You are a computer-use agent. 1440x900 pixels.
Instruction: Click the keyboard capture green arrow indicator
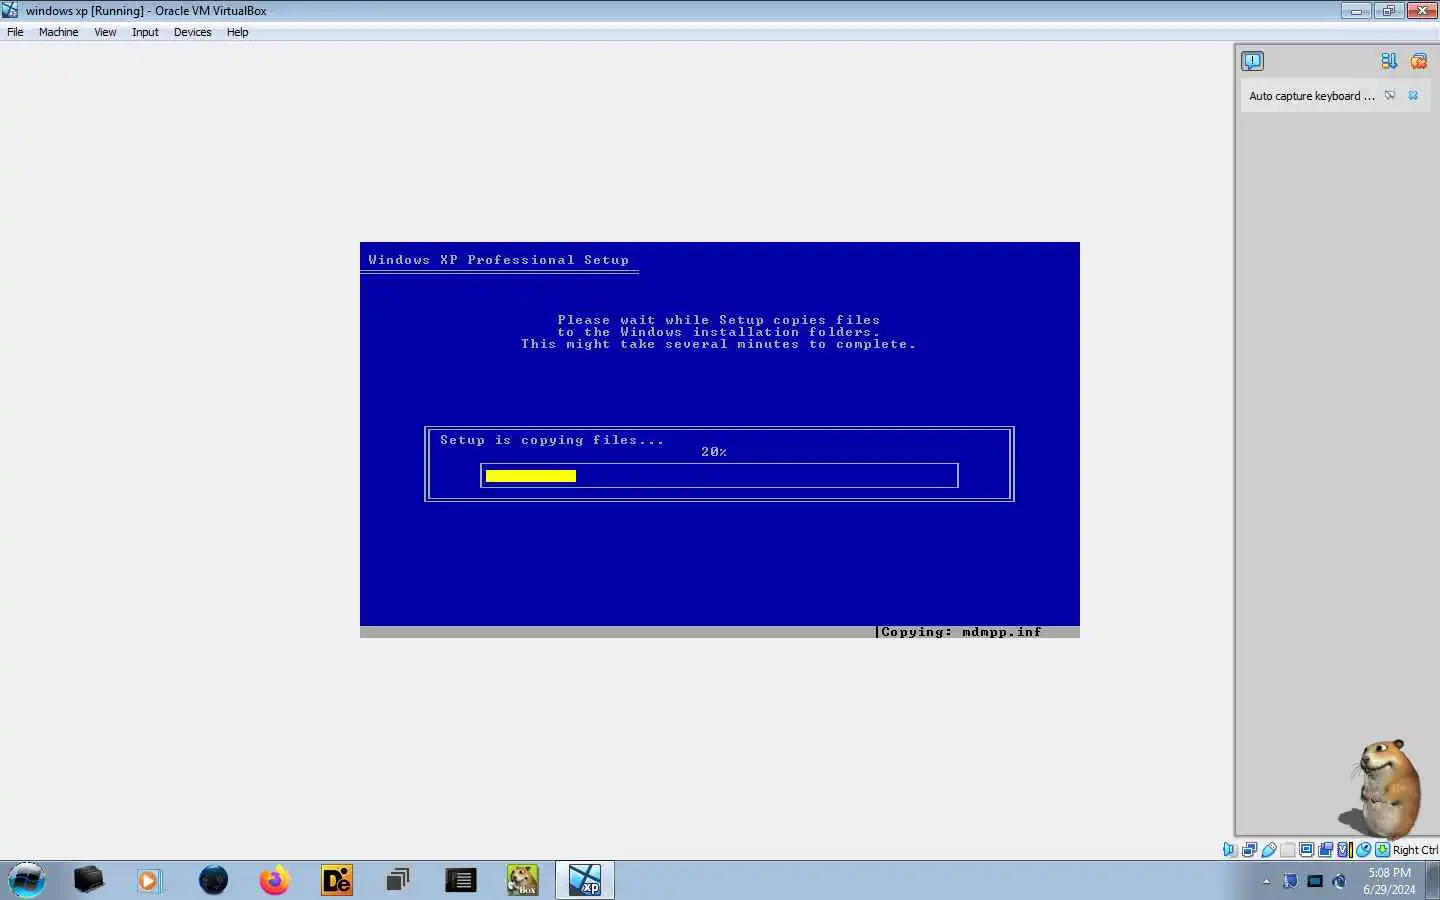[1382, 850]
